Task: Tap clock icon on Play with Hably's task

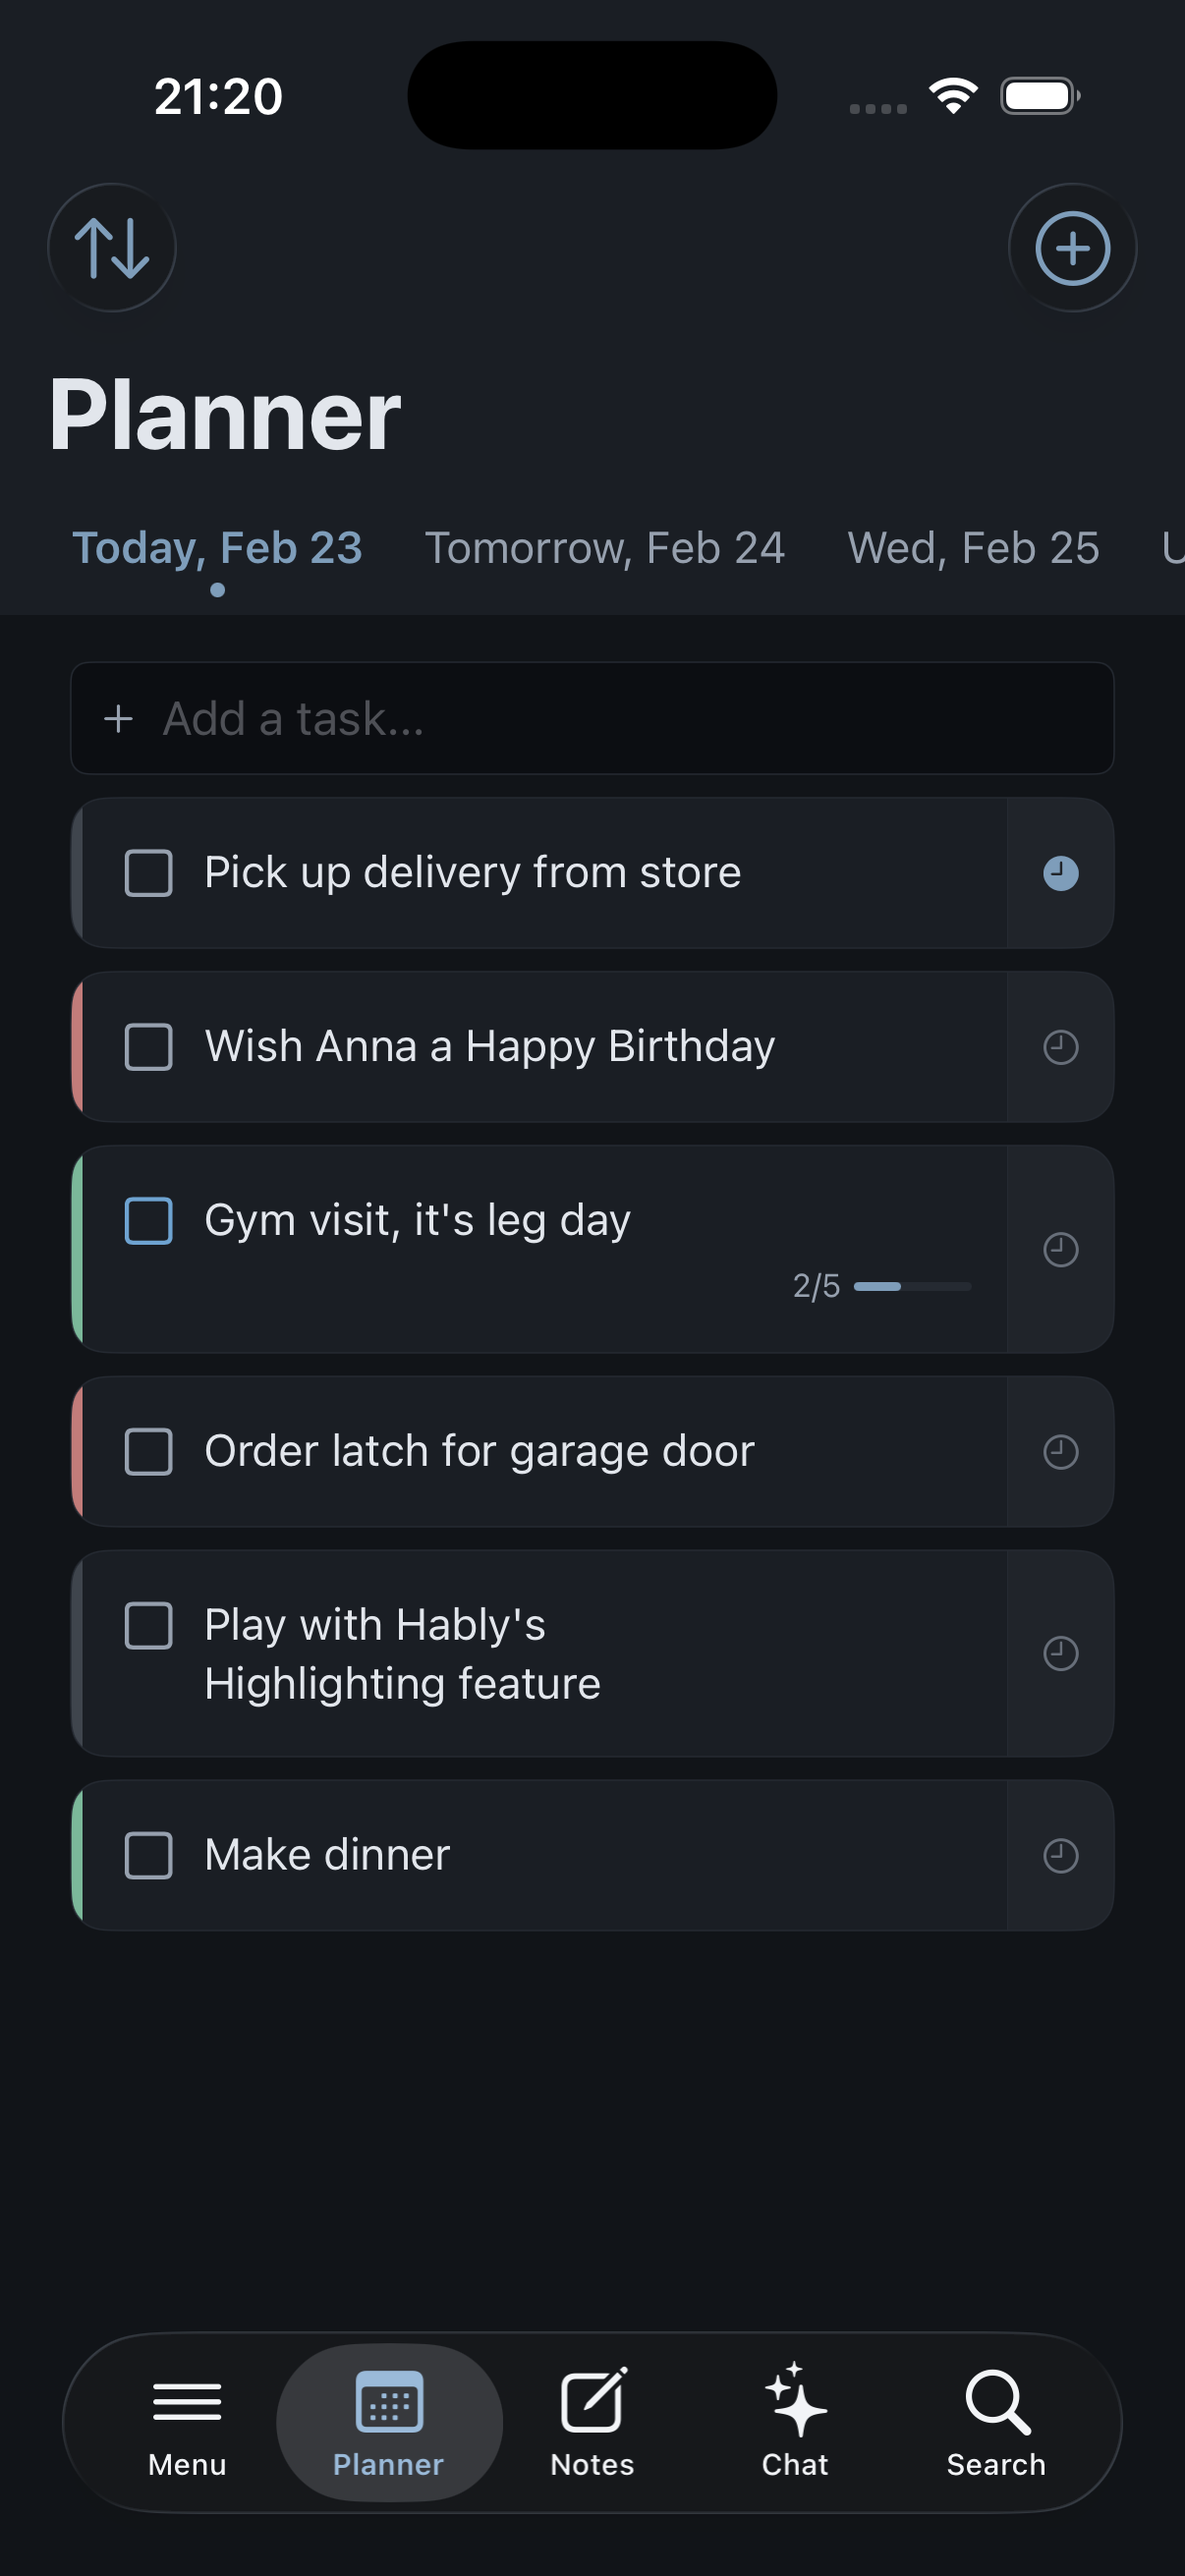Action: click(1060, 1653)
